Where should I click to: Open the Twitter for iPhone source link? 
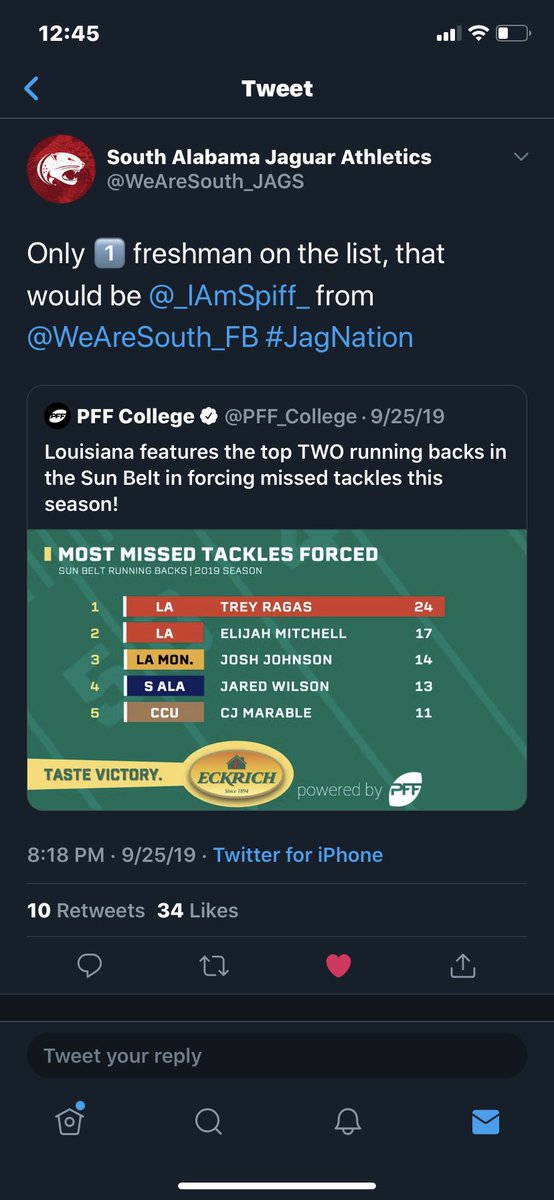[298, 855]
